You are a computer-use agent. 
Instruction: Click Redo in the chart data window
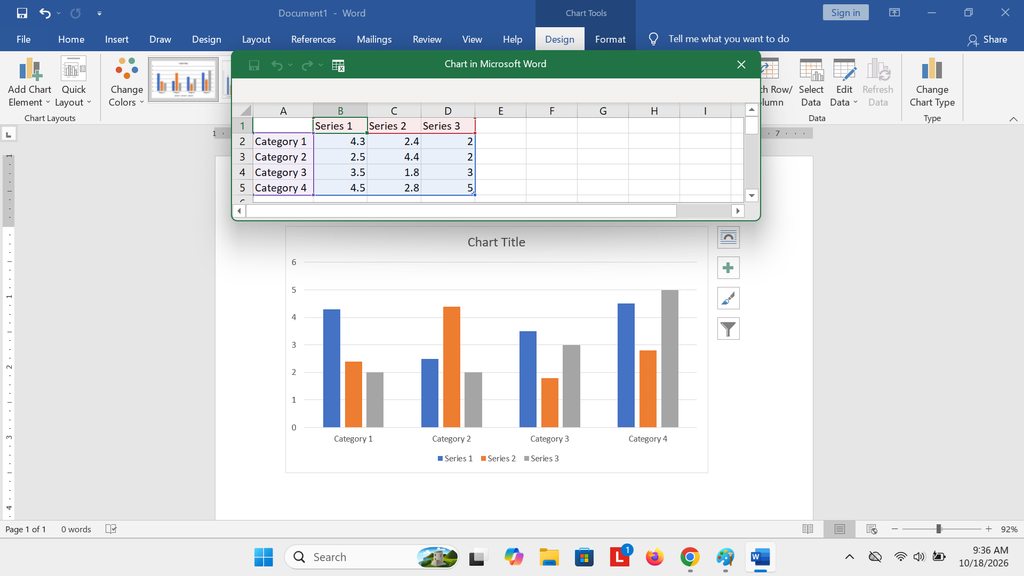pyautogui.click(x=307, y=65)
